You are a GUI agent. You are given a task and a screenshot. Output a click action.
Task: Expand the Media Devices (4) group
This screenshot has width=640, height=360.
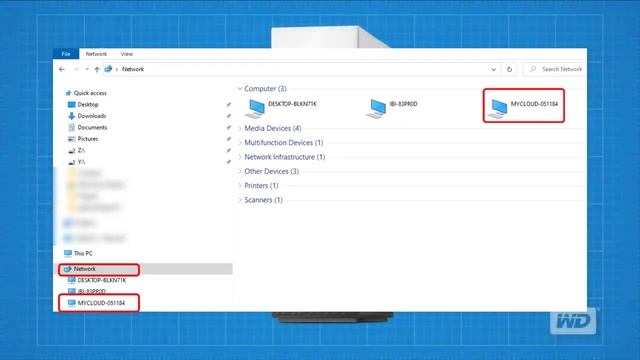240,128
